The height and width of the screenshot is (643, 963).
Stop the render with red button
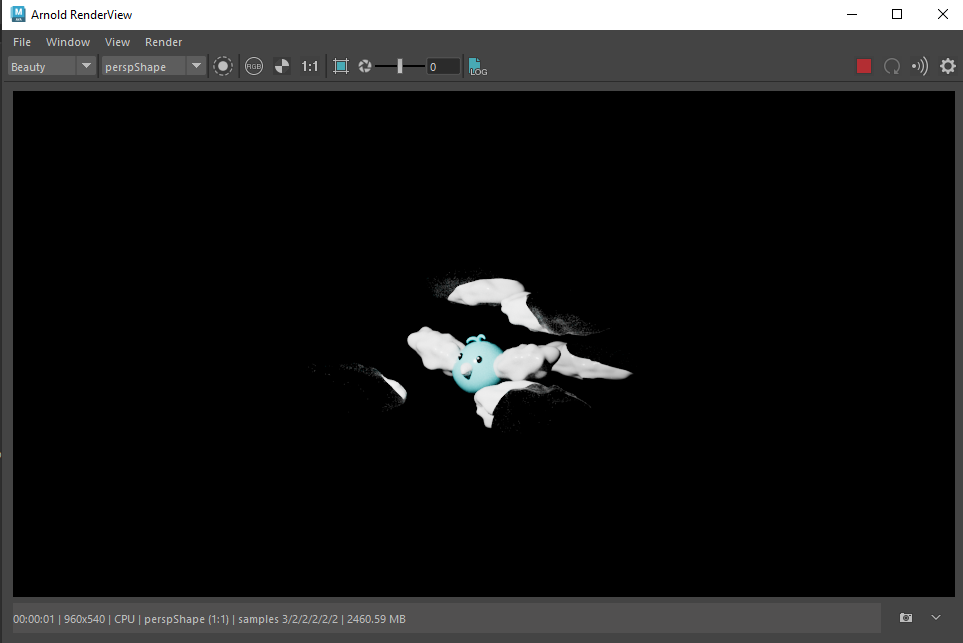point(864,66)
